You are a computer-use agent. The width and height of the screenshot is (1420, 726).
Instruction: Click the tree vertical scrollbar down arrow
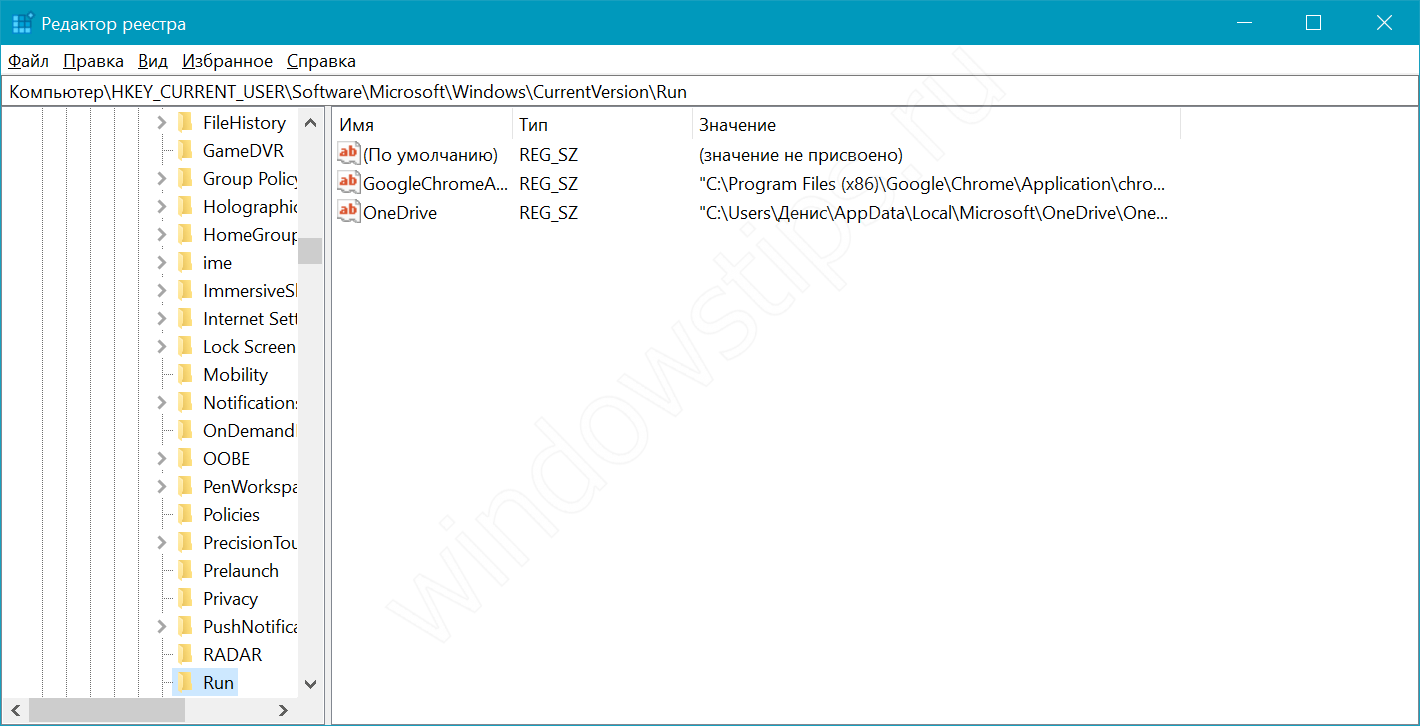(x=310, y=684)
